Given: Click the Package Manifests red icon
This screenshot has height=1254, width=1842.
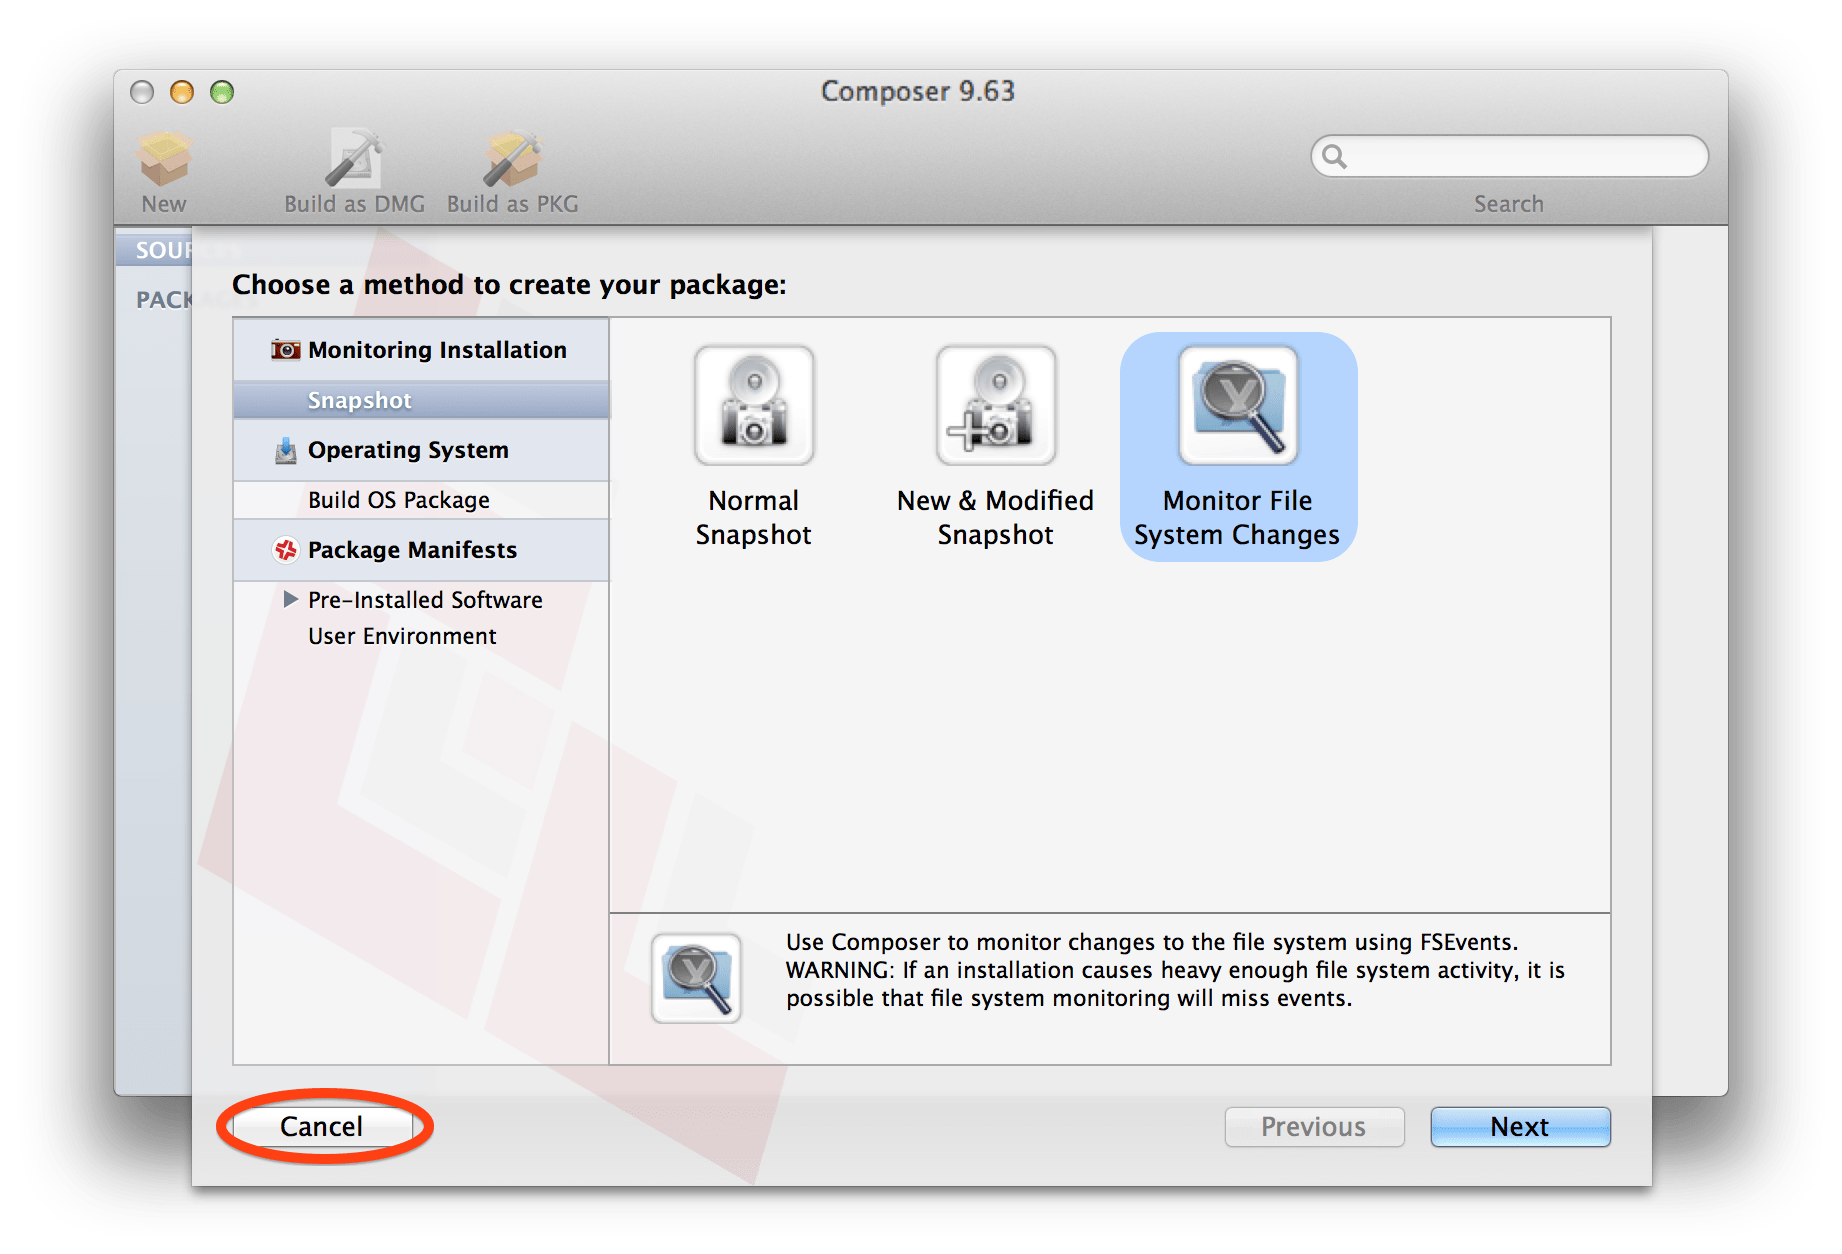Looking at the screenshot, I should click(286, 550).
